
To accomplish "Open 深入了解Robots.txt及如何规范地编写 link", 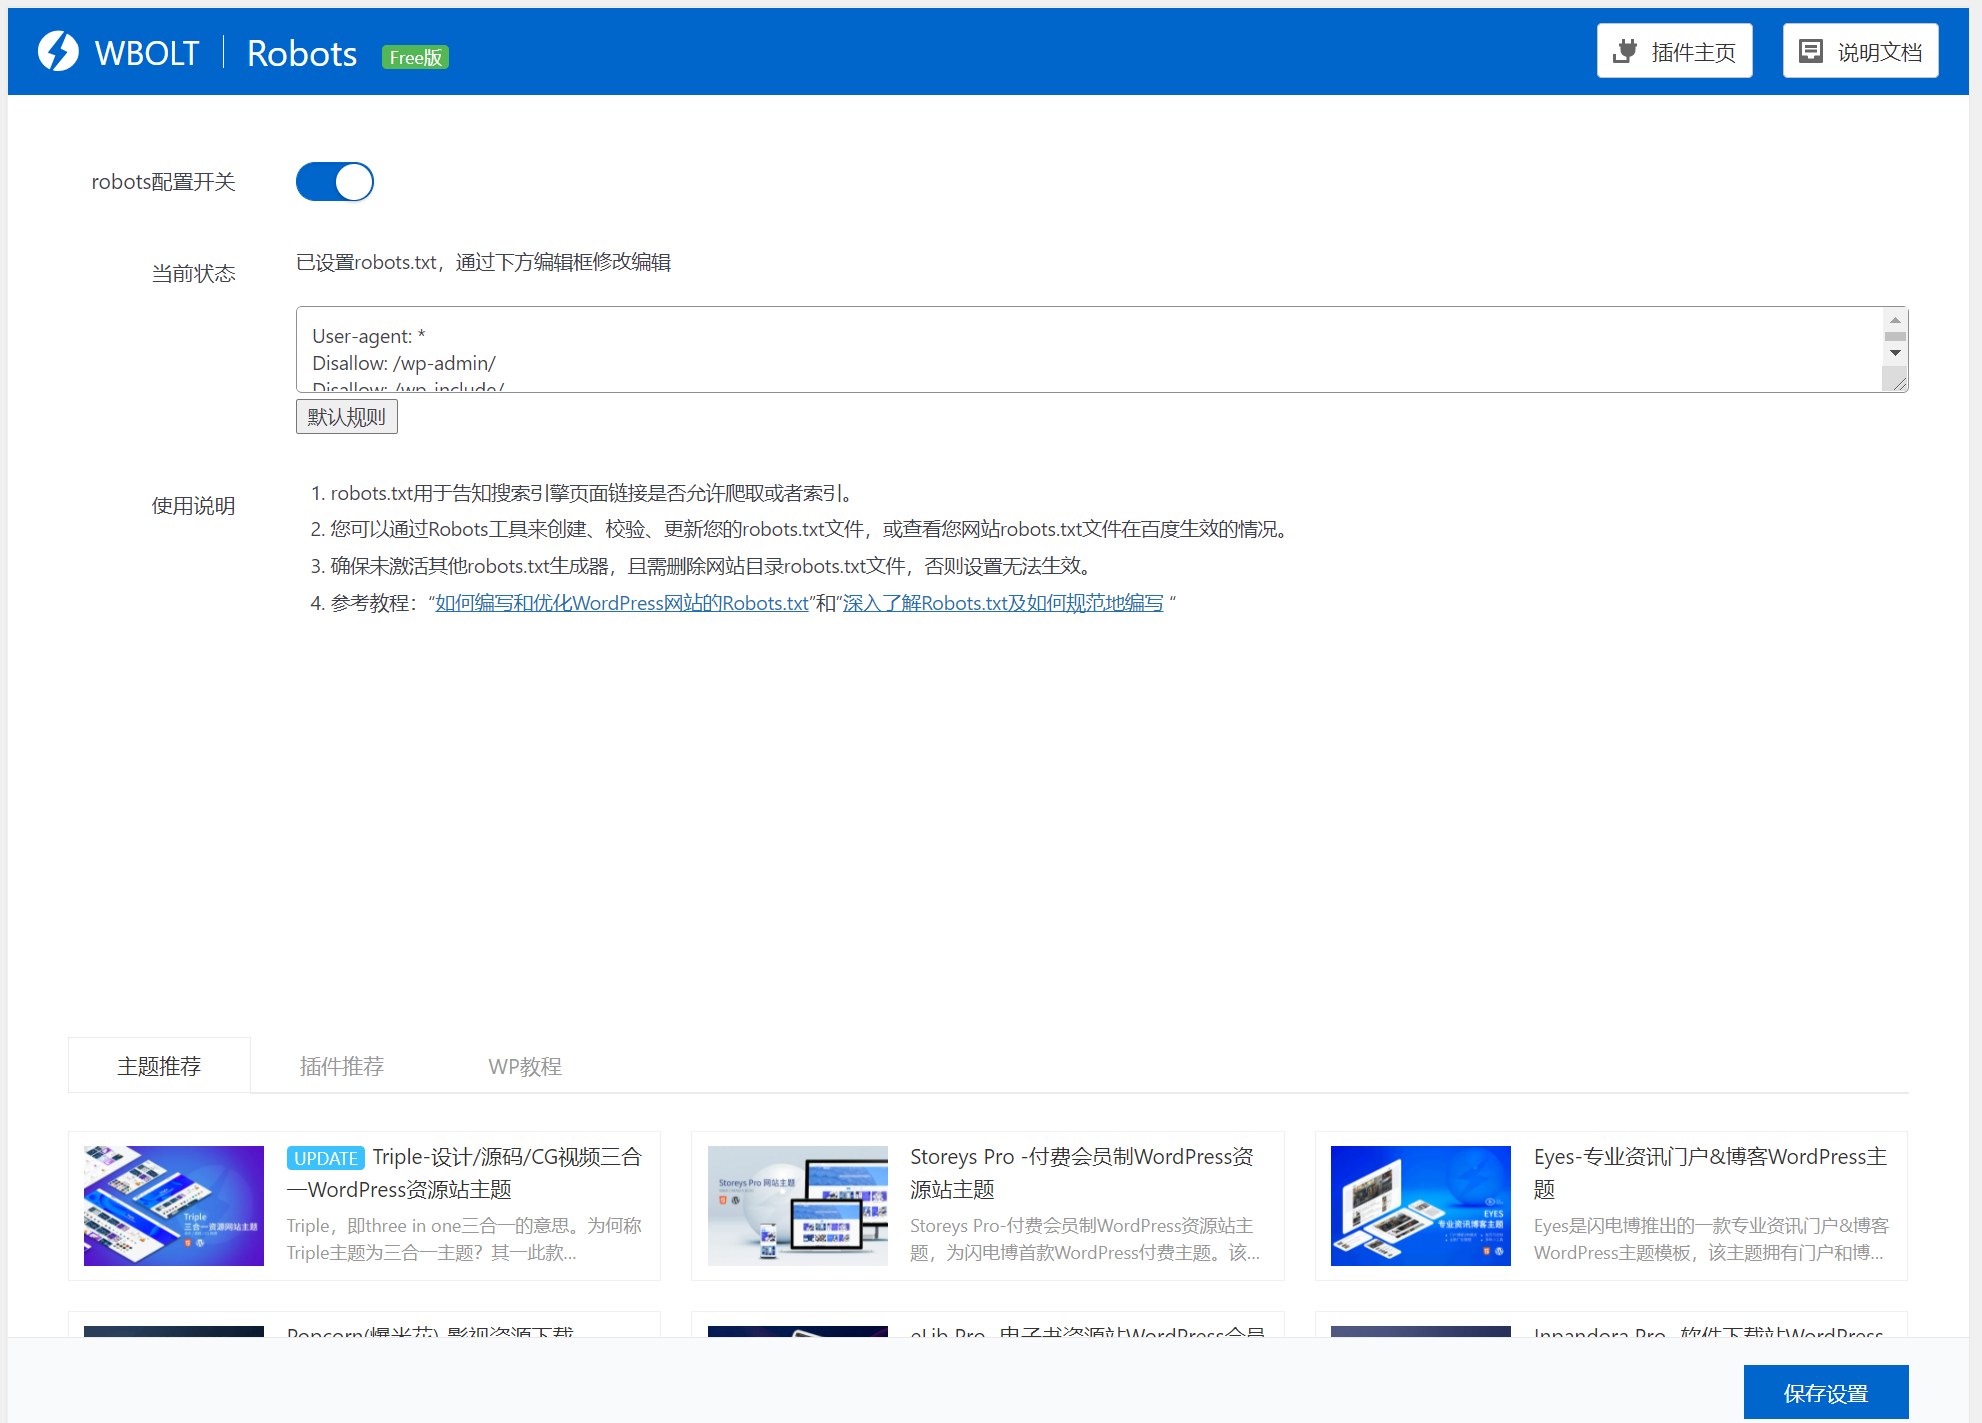I will tap(1002, 603).
